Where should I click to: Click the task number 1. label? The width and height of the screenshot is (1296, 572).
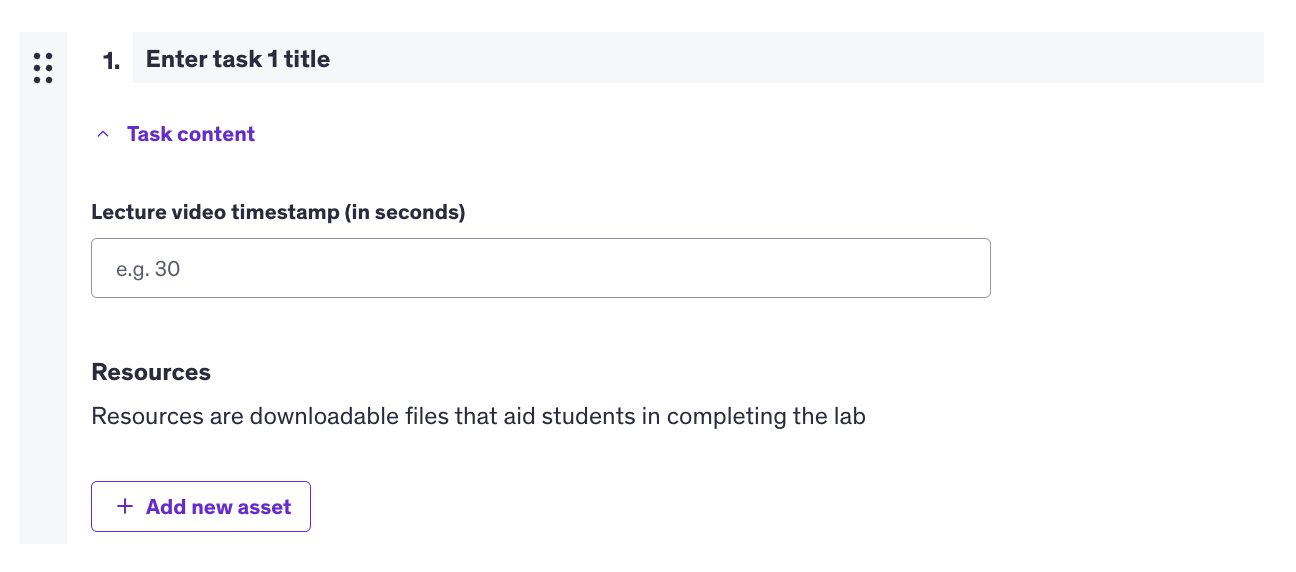click(x=110, y=61)
